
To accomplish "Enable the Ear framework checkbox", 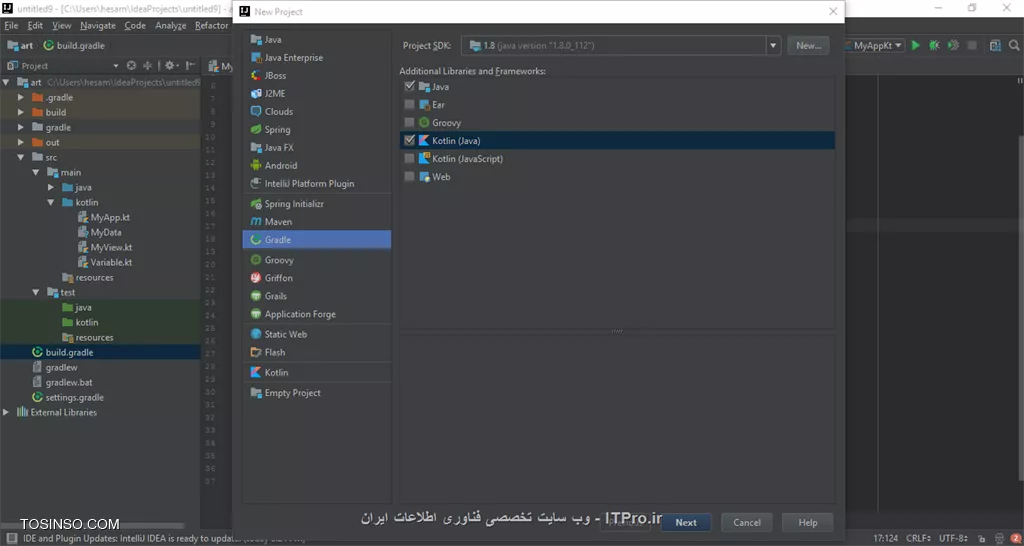I will [409, 104].
